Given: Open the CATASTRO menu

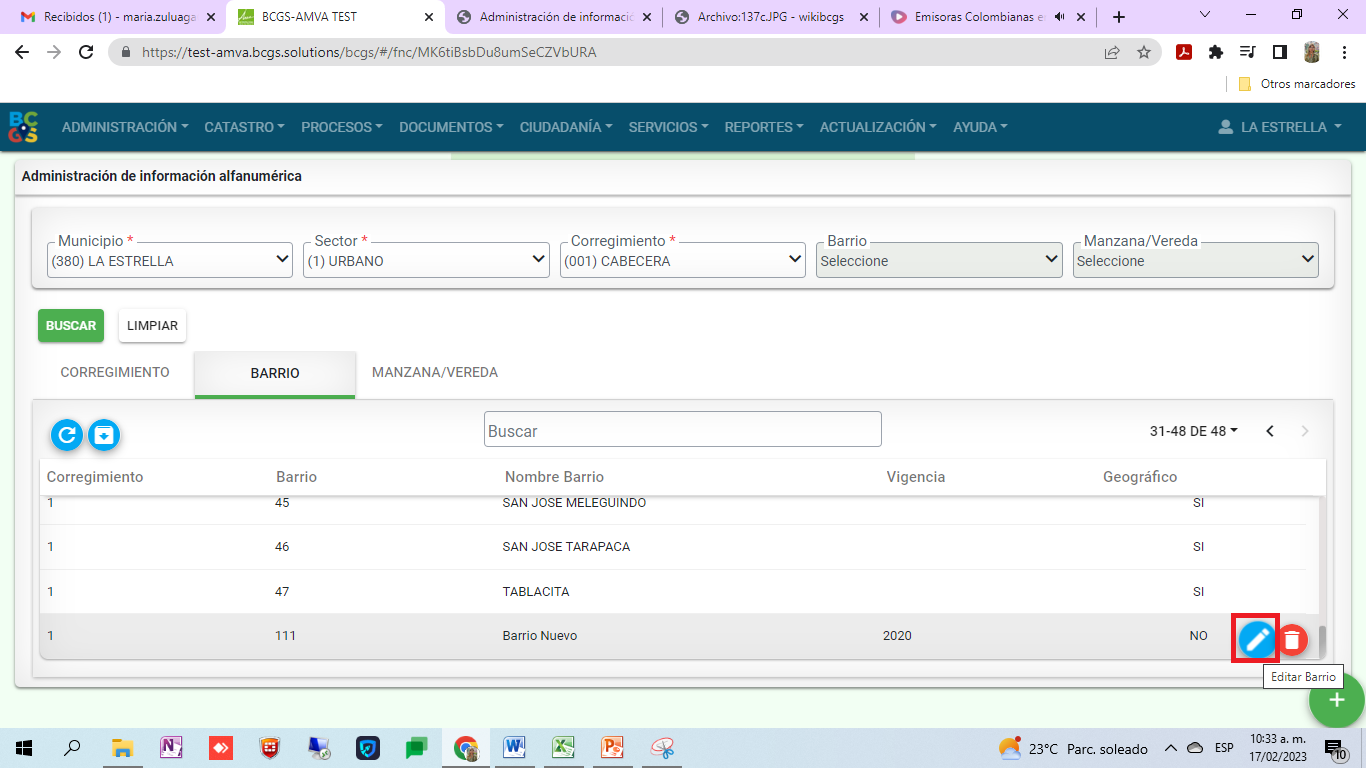Looking at the screenshot, I should click(x=244, y=127).
